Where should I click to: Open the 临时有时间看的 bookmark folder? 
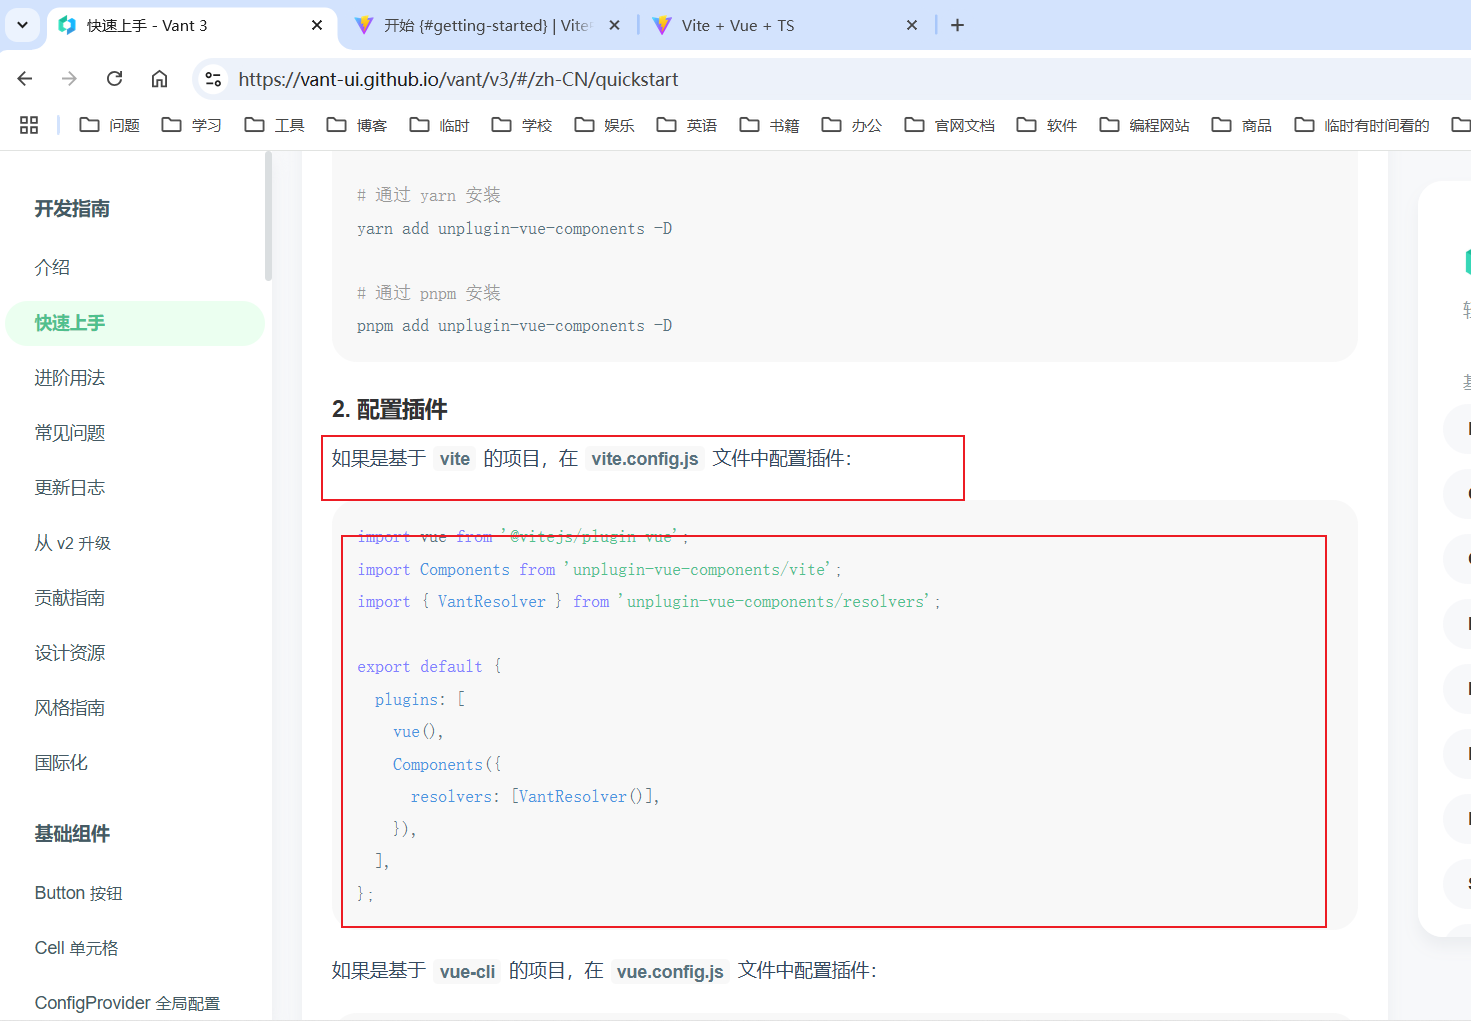point(1361,125)
